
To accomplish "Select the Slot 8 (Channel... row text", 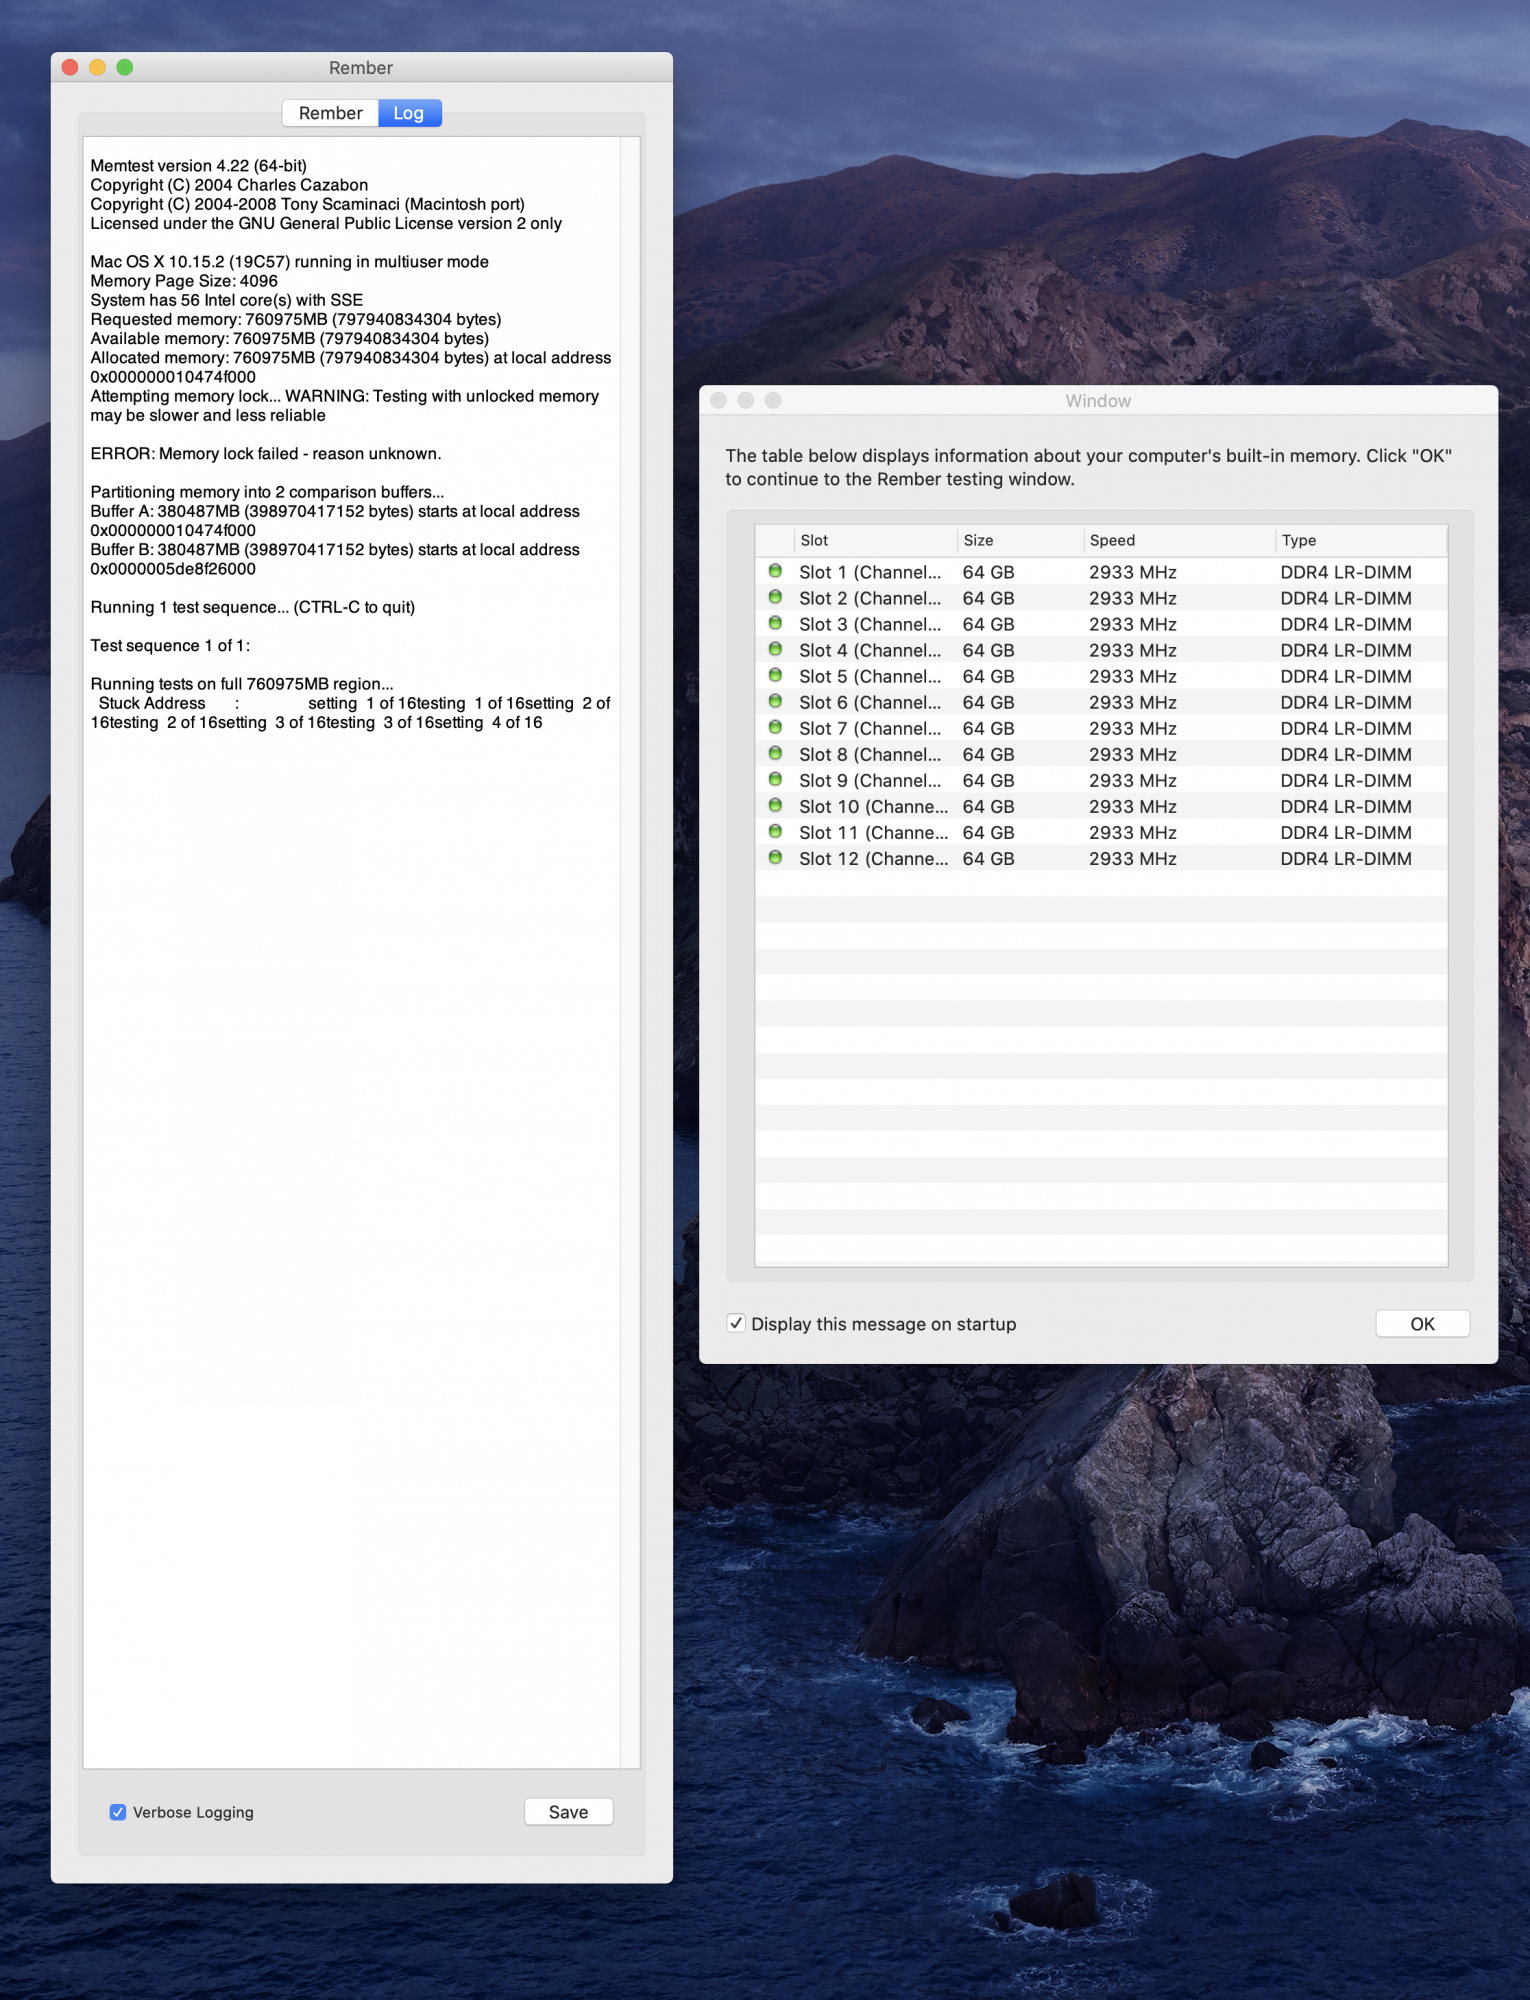I will coord(870,754).
